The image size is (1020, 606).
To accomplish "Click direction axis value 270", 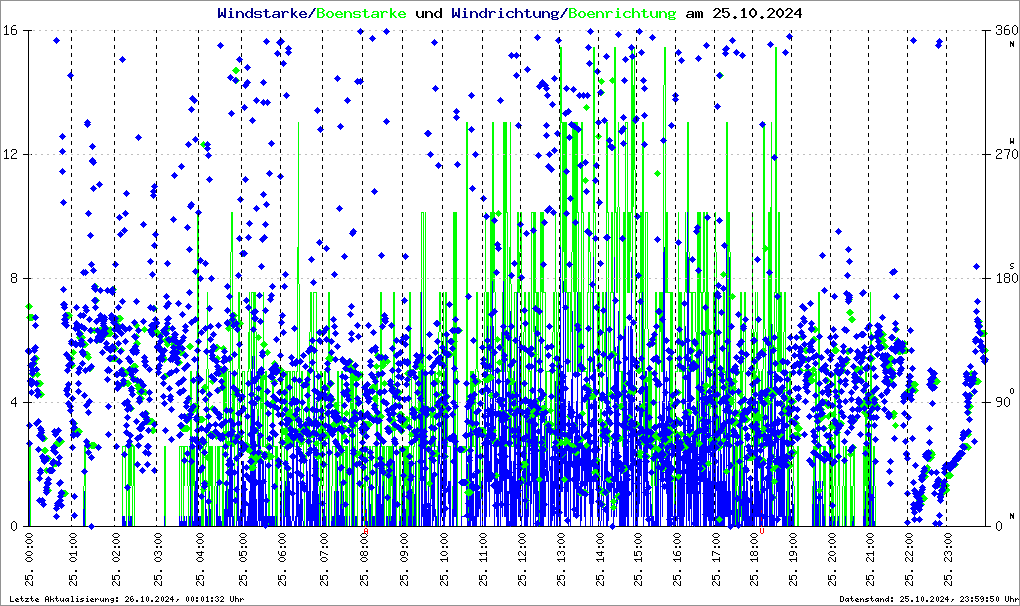I will click(x=1006, y=154).
